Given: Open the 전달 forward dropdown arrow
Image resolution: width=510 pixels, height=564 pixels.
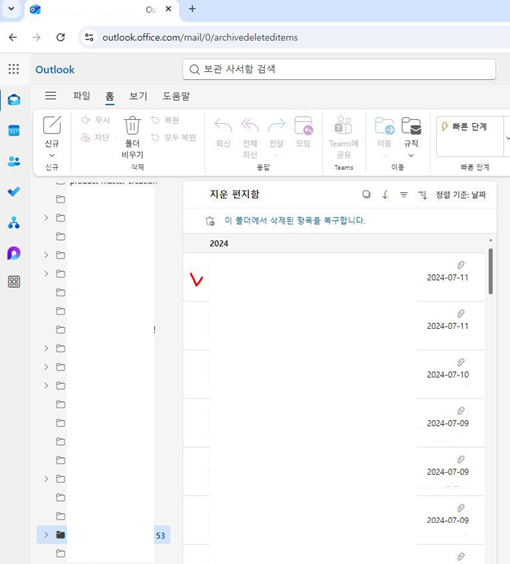Looking at the screenshot, I should coord(276,155).
